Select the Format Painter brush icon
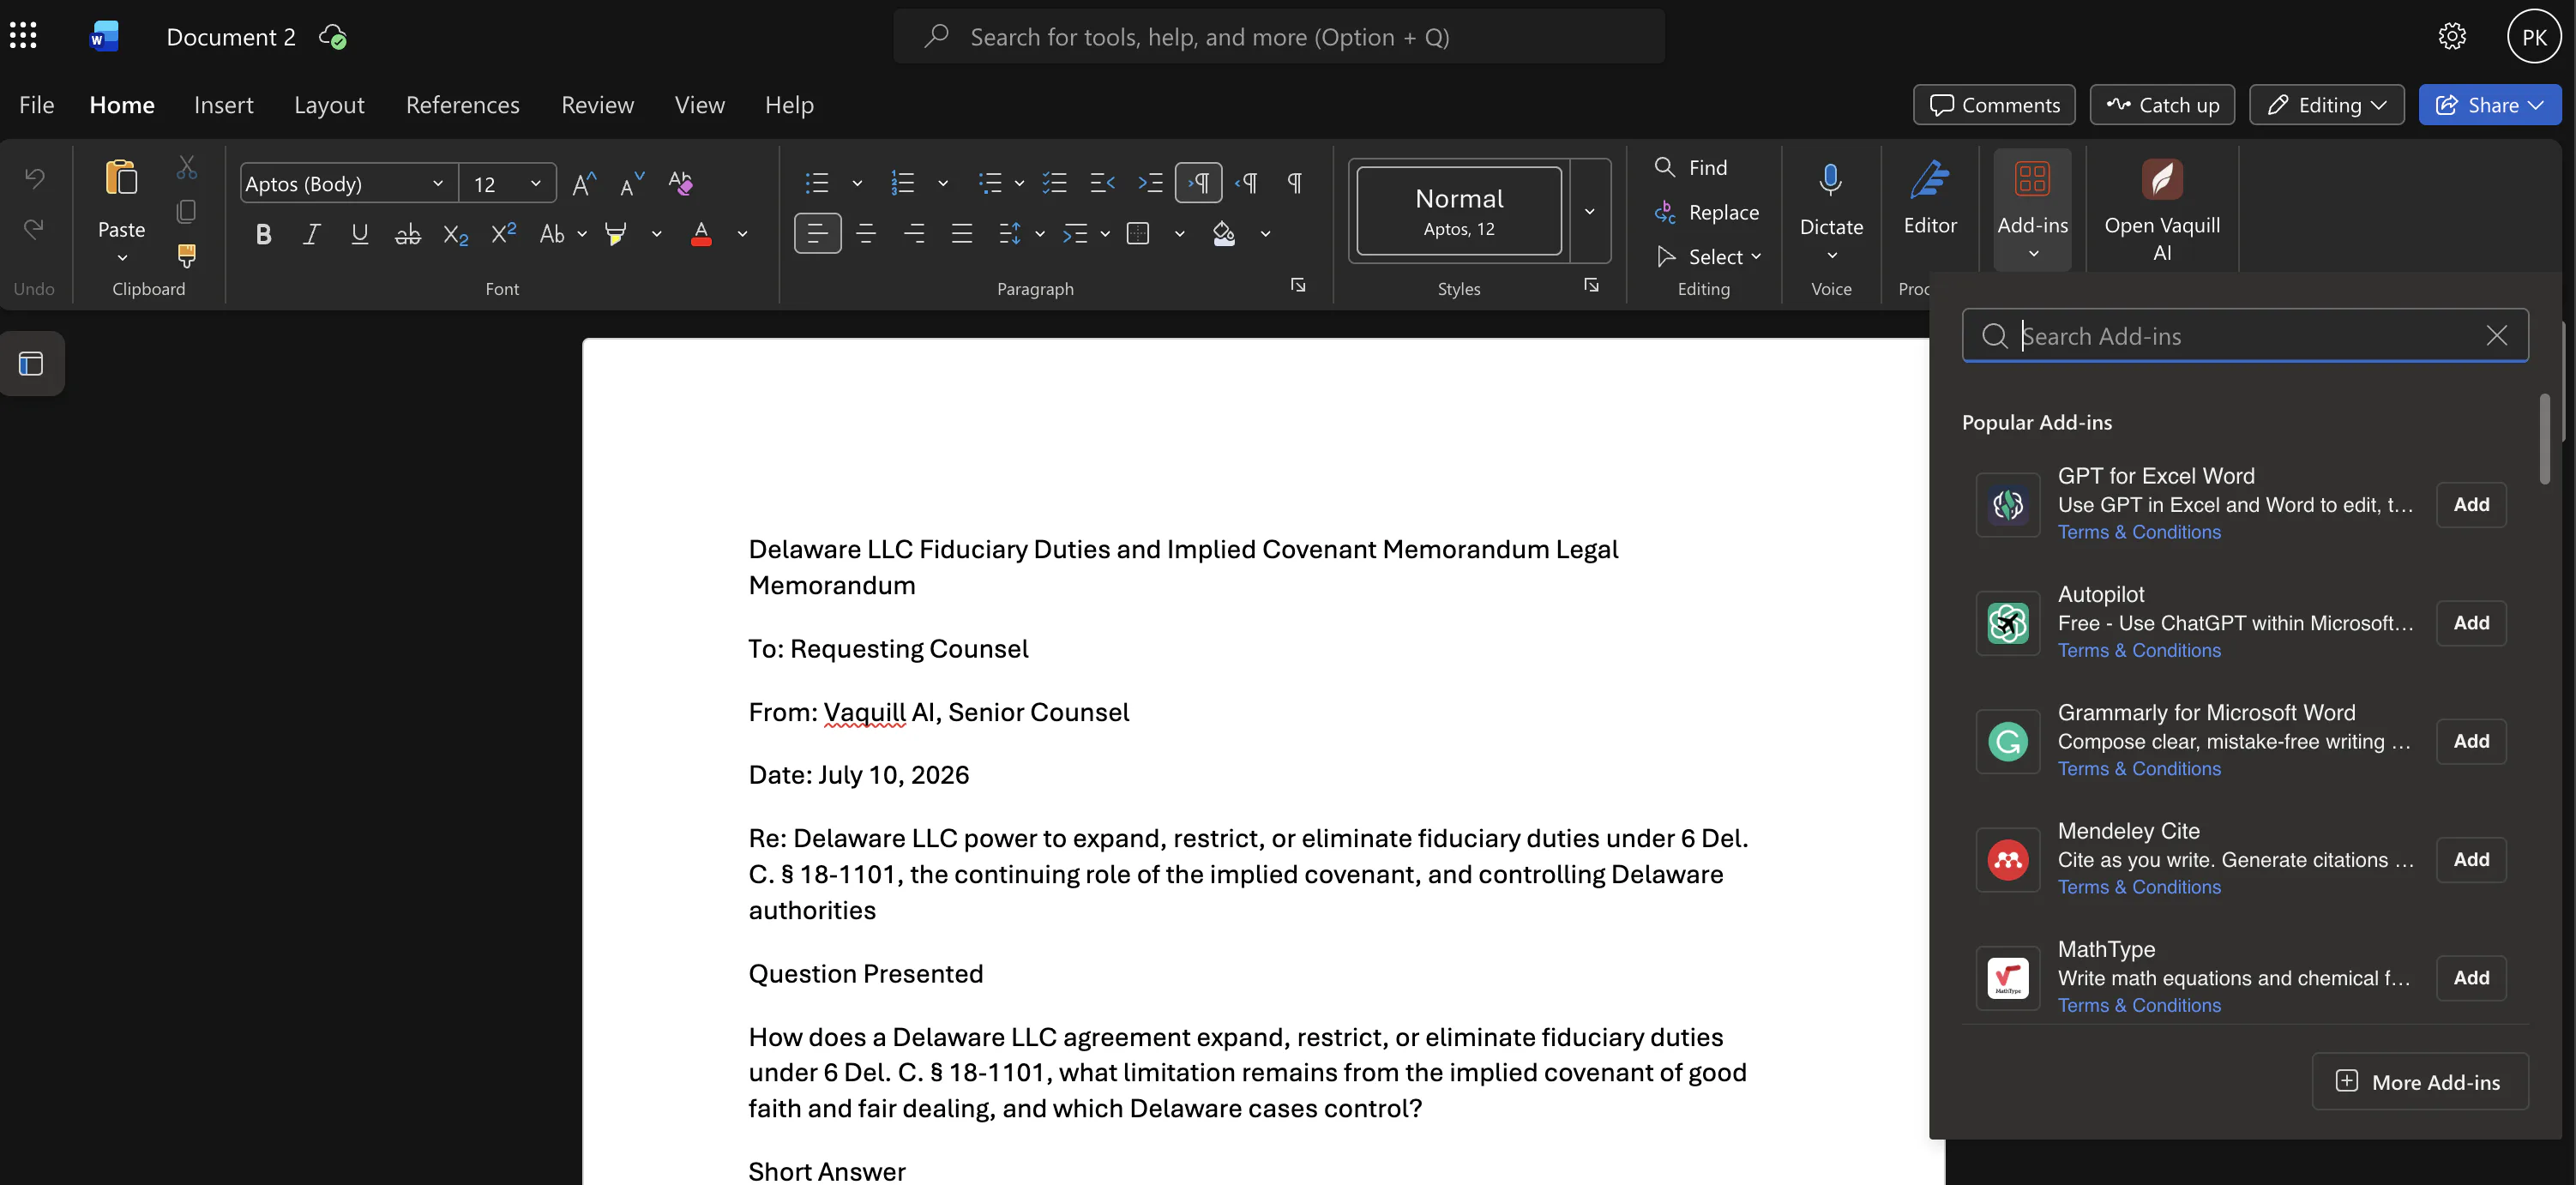 pos(187,255)
